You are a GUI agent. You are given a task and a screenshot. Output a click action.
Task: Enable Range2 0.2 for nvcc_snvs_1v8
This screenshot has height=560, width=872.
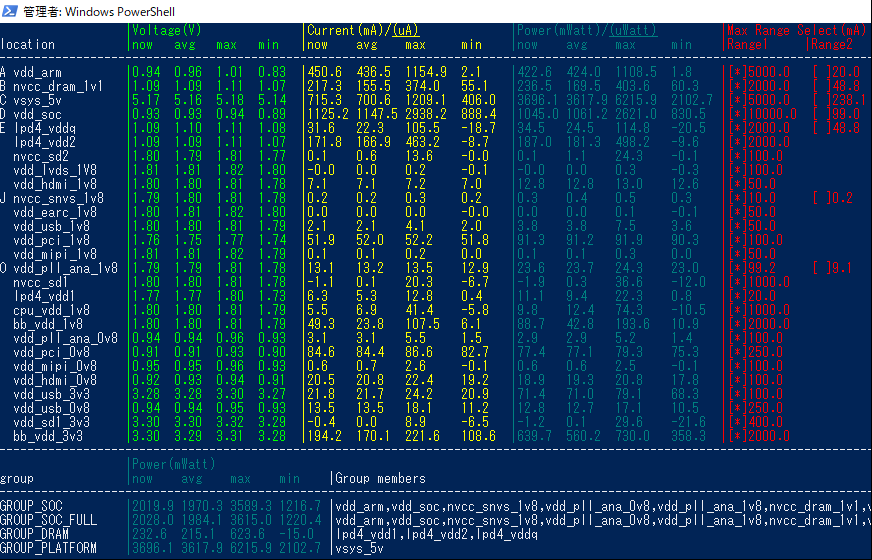tap(820, 198)
